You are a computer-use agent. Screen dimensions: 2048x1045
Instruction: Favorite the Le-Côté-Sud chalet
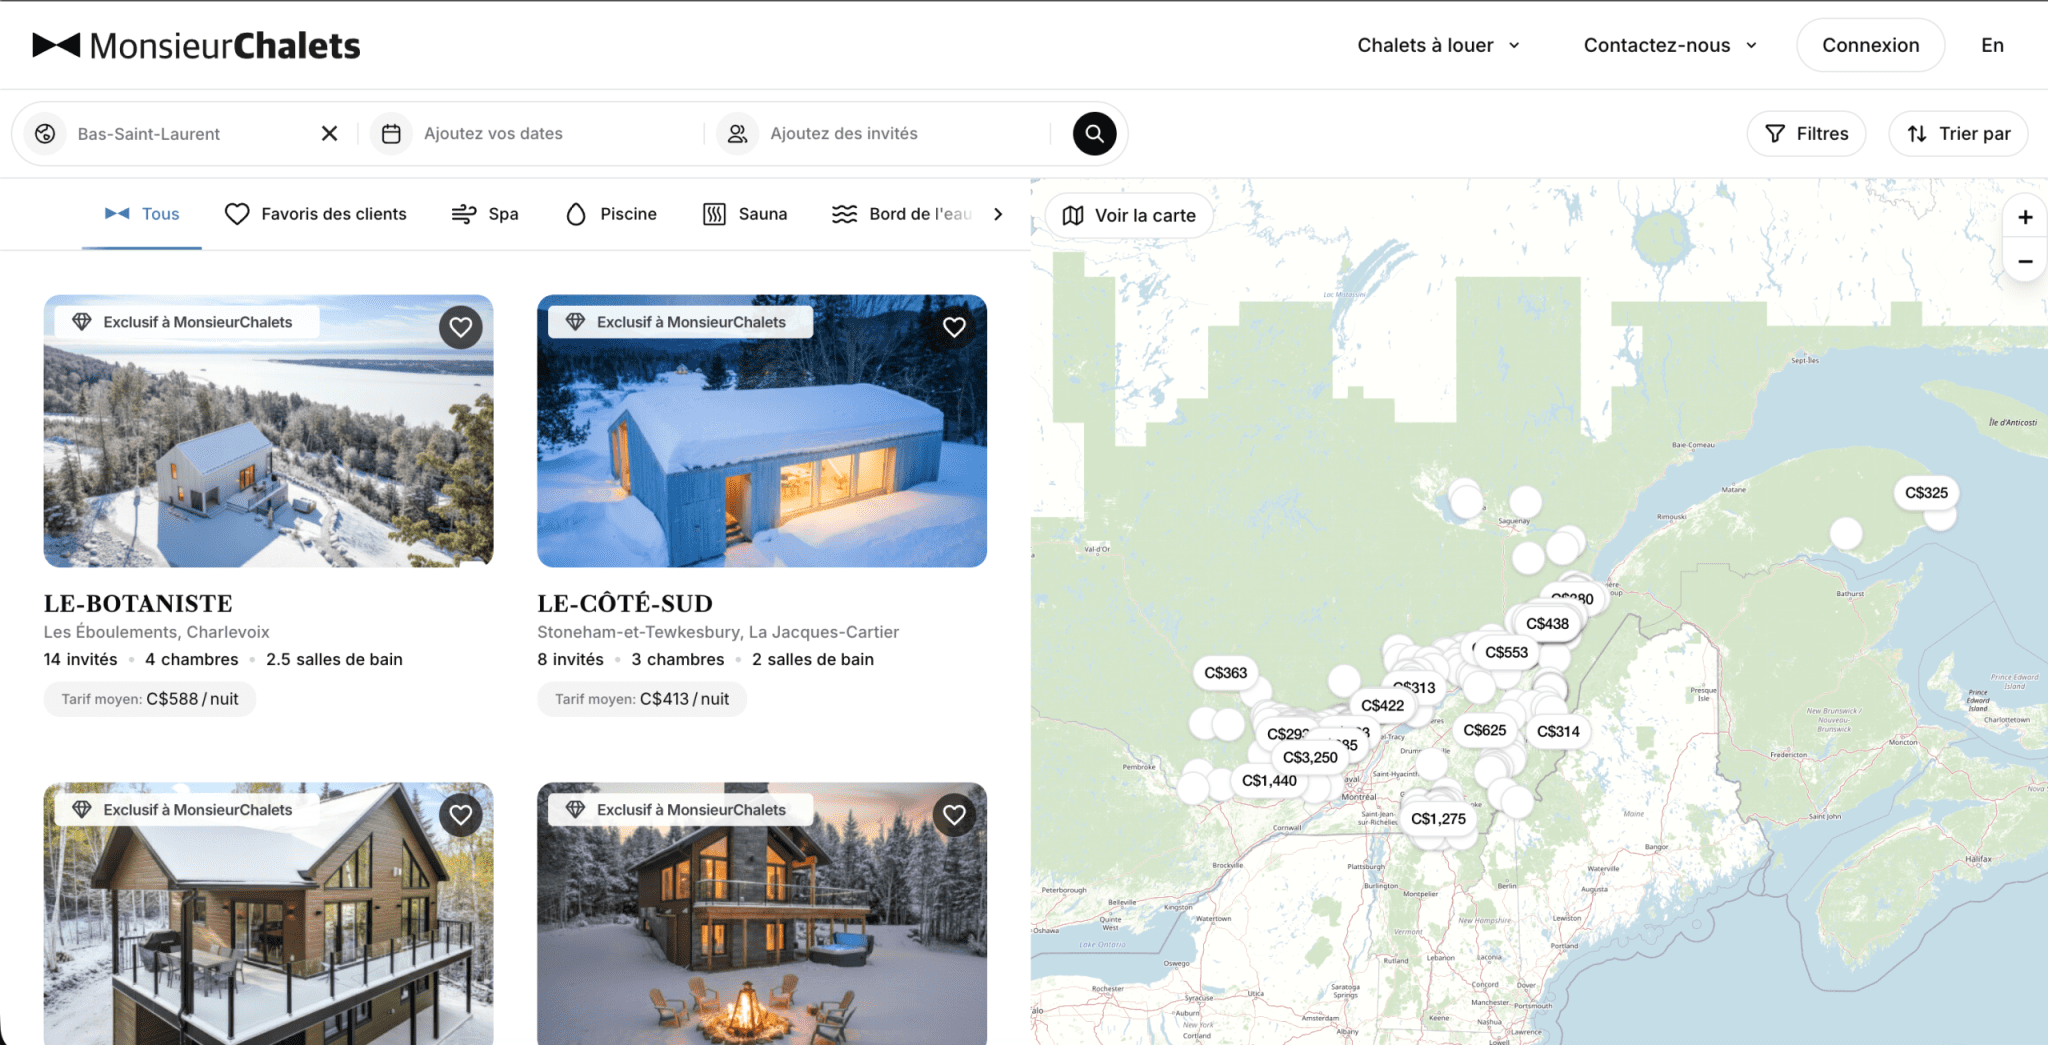click(x=954, y=327)
